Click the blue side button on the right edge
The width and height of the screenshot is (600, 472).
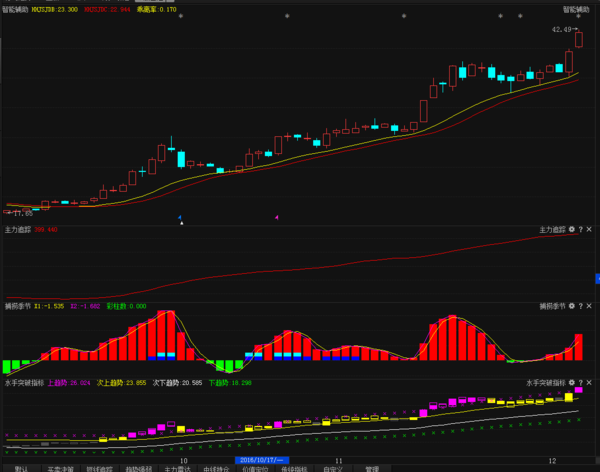click(x=598, y=279)
